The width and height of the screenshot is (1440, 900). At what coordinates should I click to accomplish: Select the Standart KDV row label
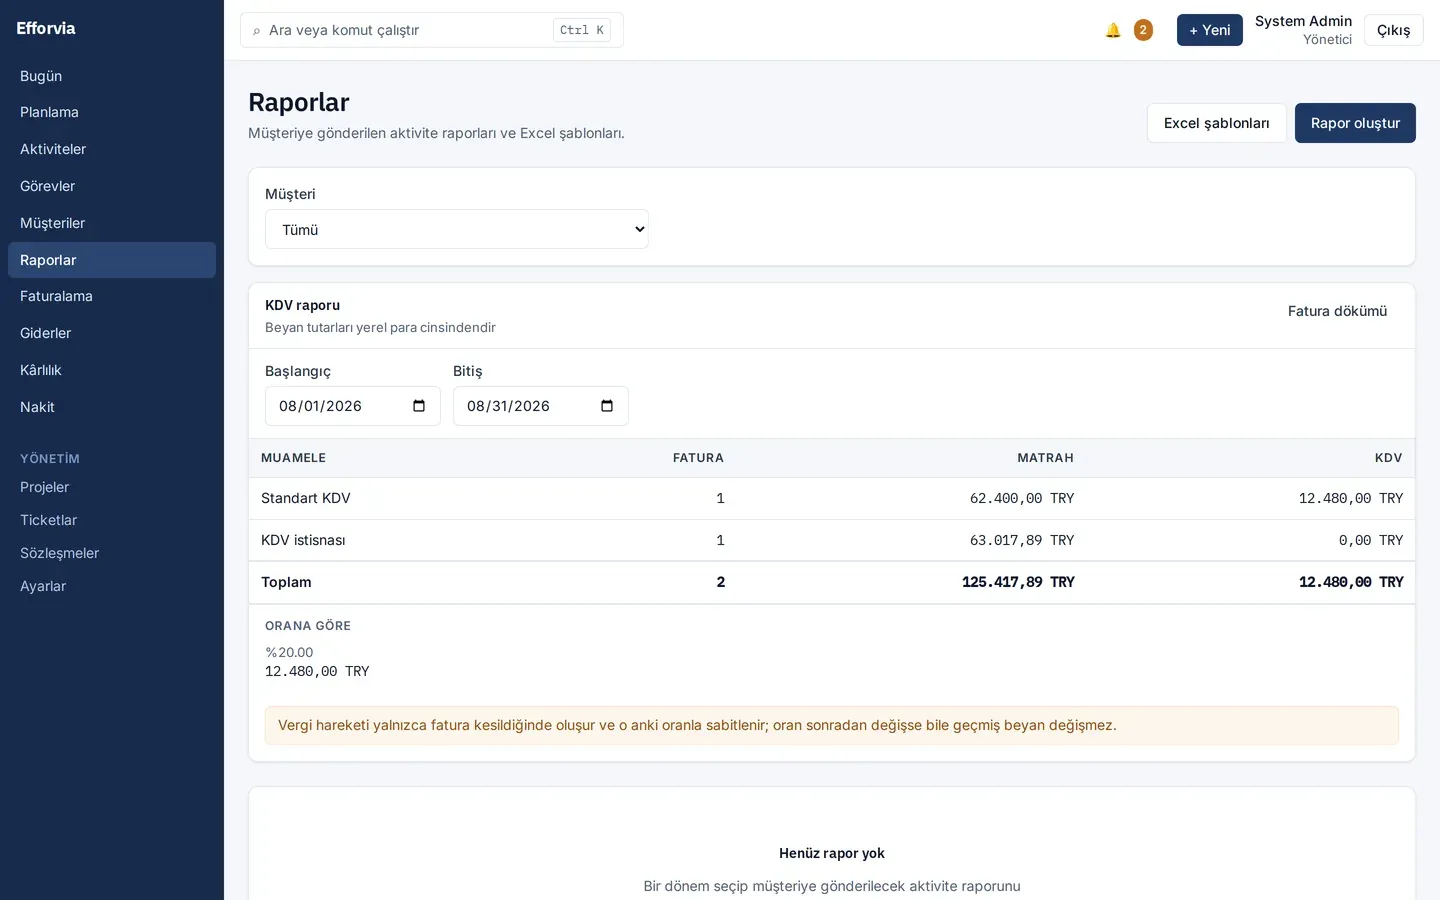(x=306, y=498)
